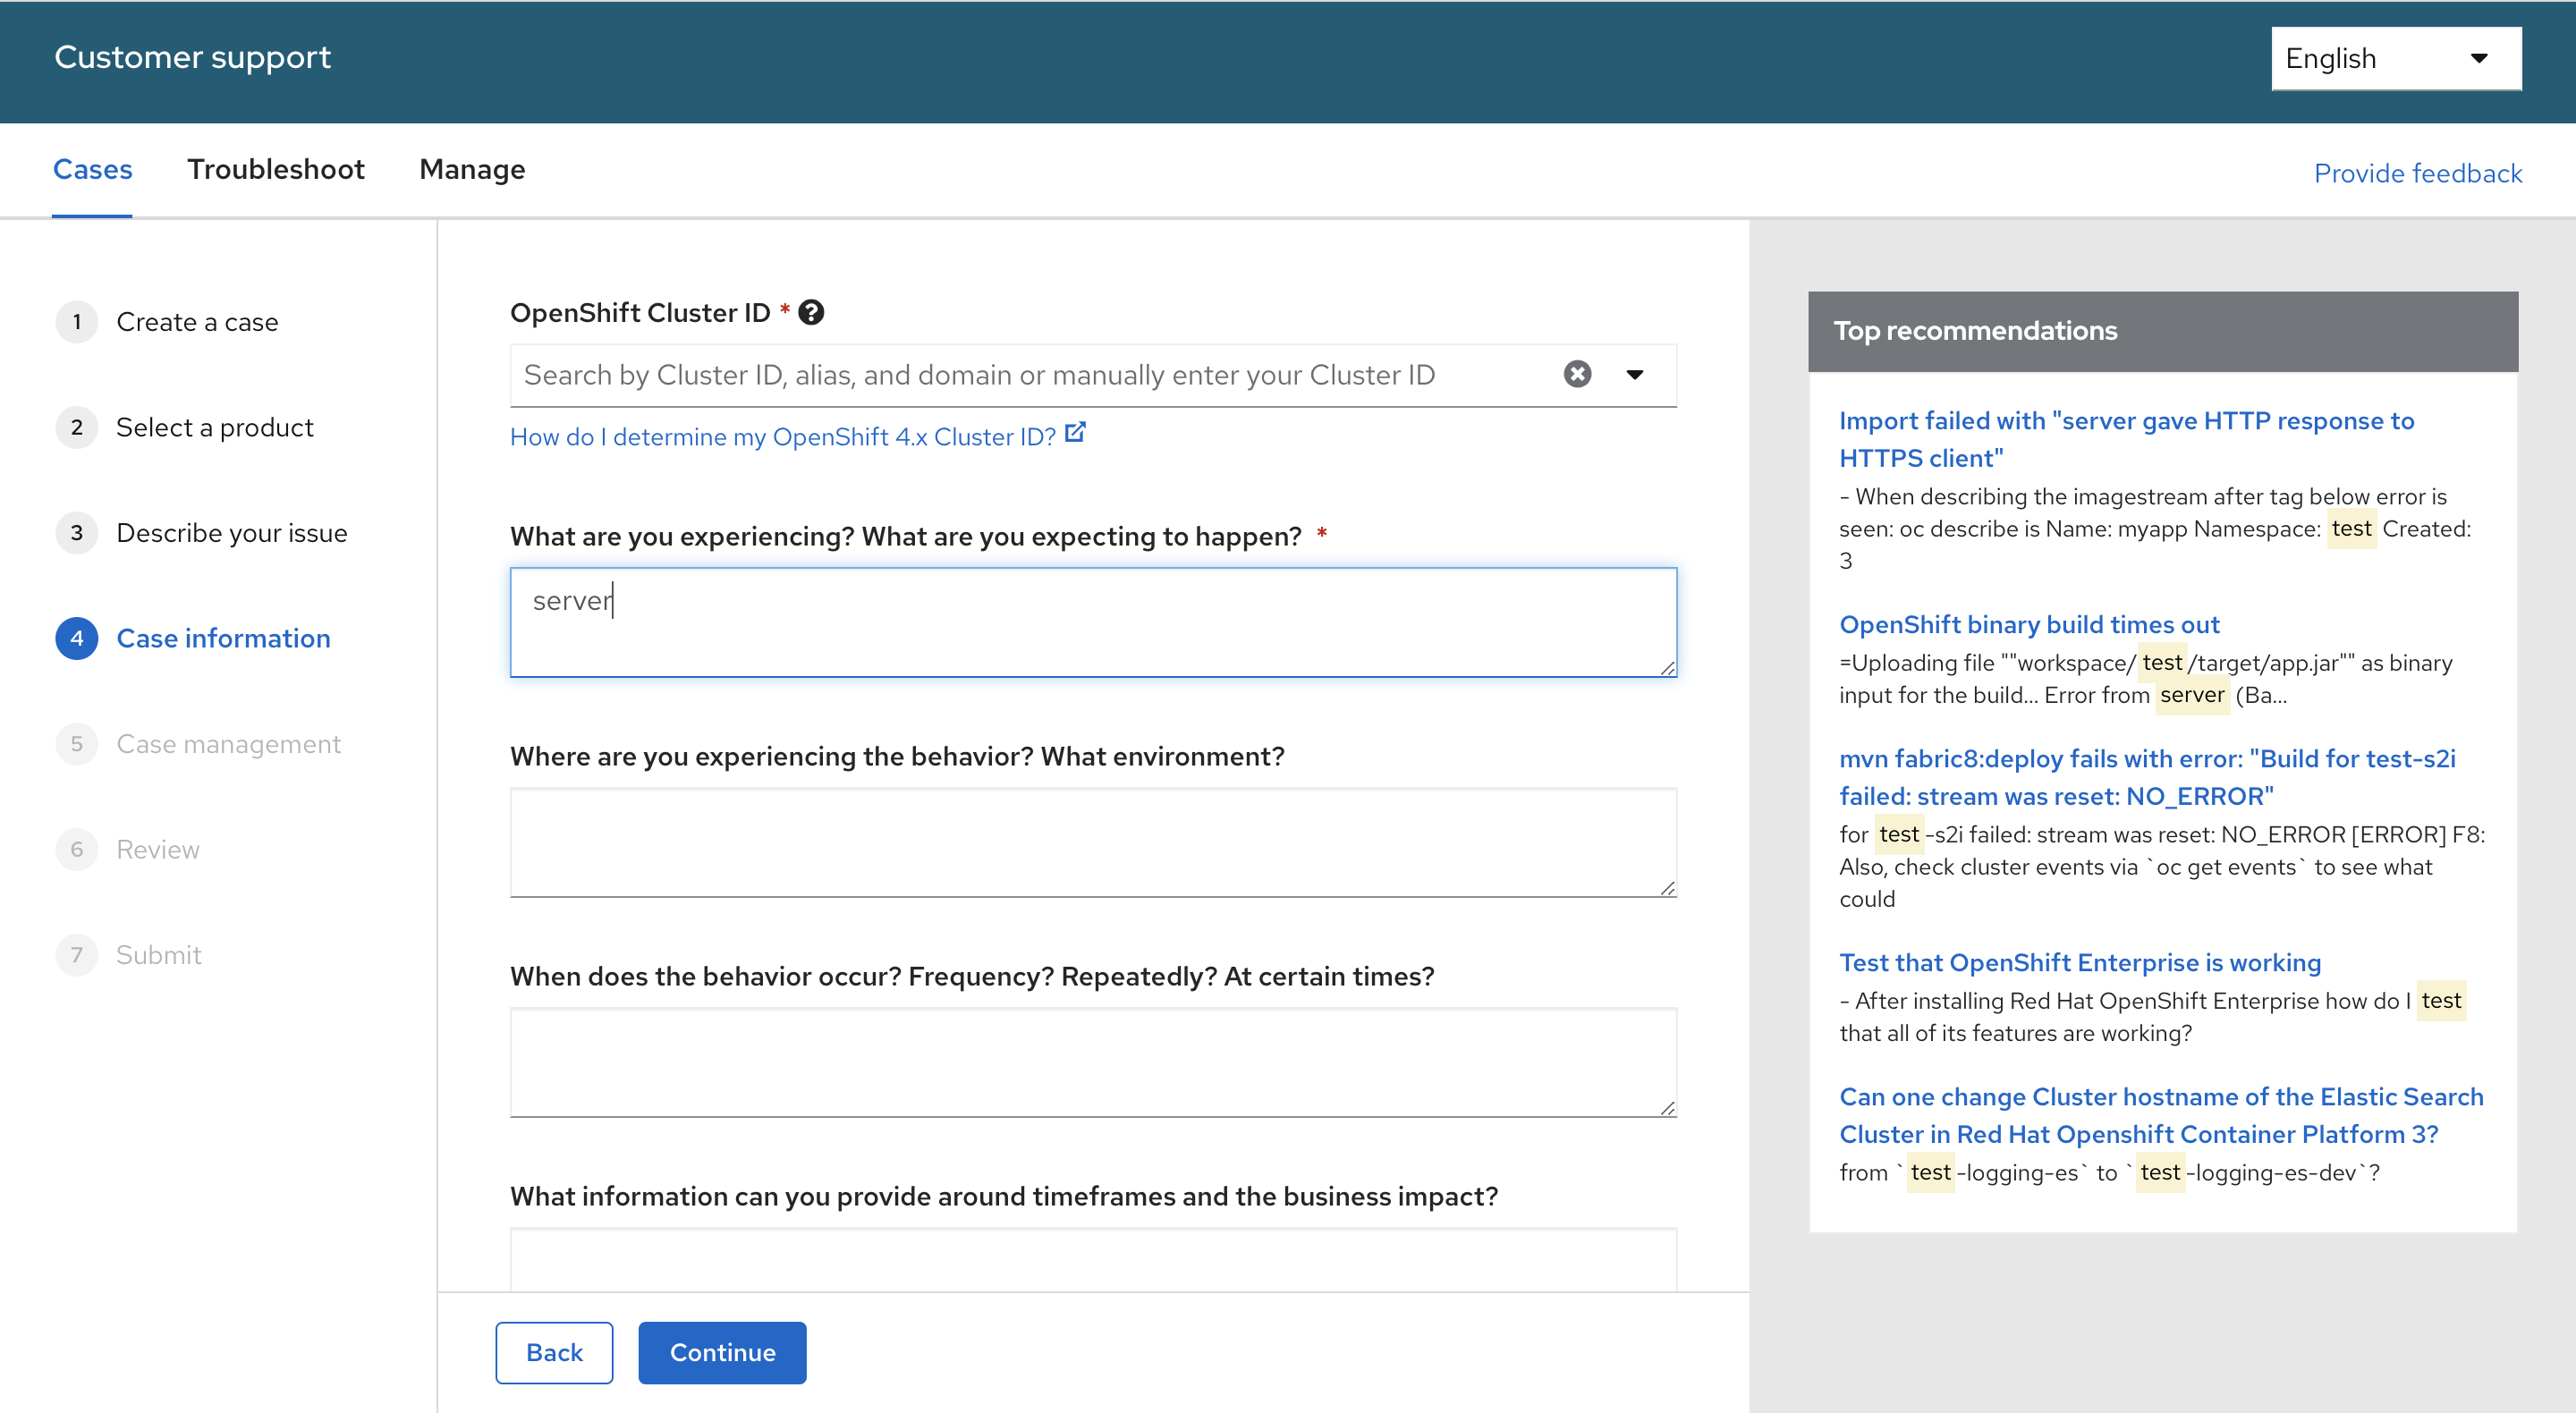Select step 3 Describe your issue expander
Viewport: 2576px width, 1413px height.
(230, 532)
